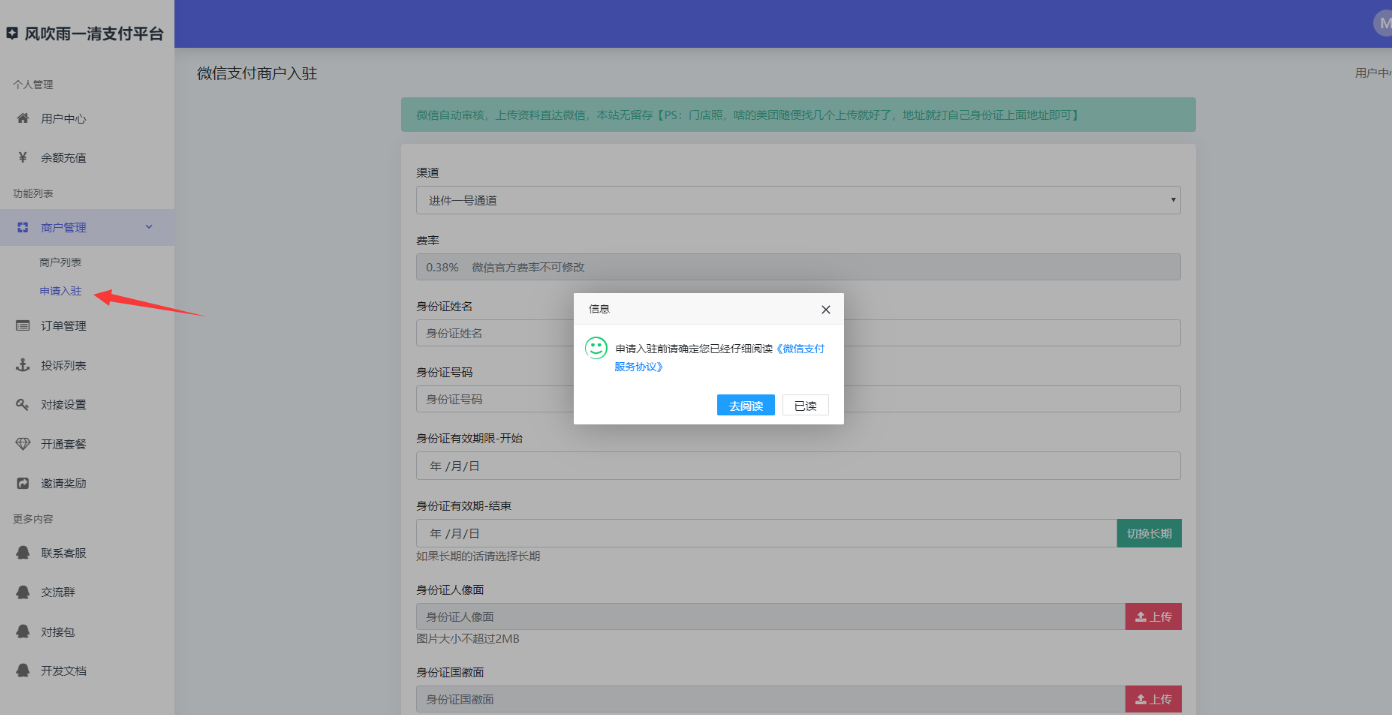1392x715 pixels.
Task: Click the QQ icon beside 联系客服
Action: [22, 553]
